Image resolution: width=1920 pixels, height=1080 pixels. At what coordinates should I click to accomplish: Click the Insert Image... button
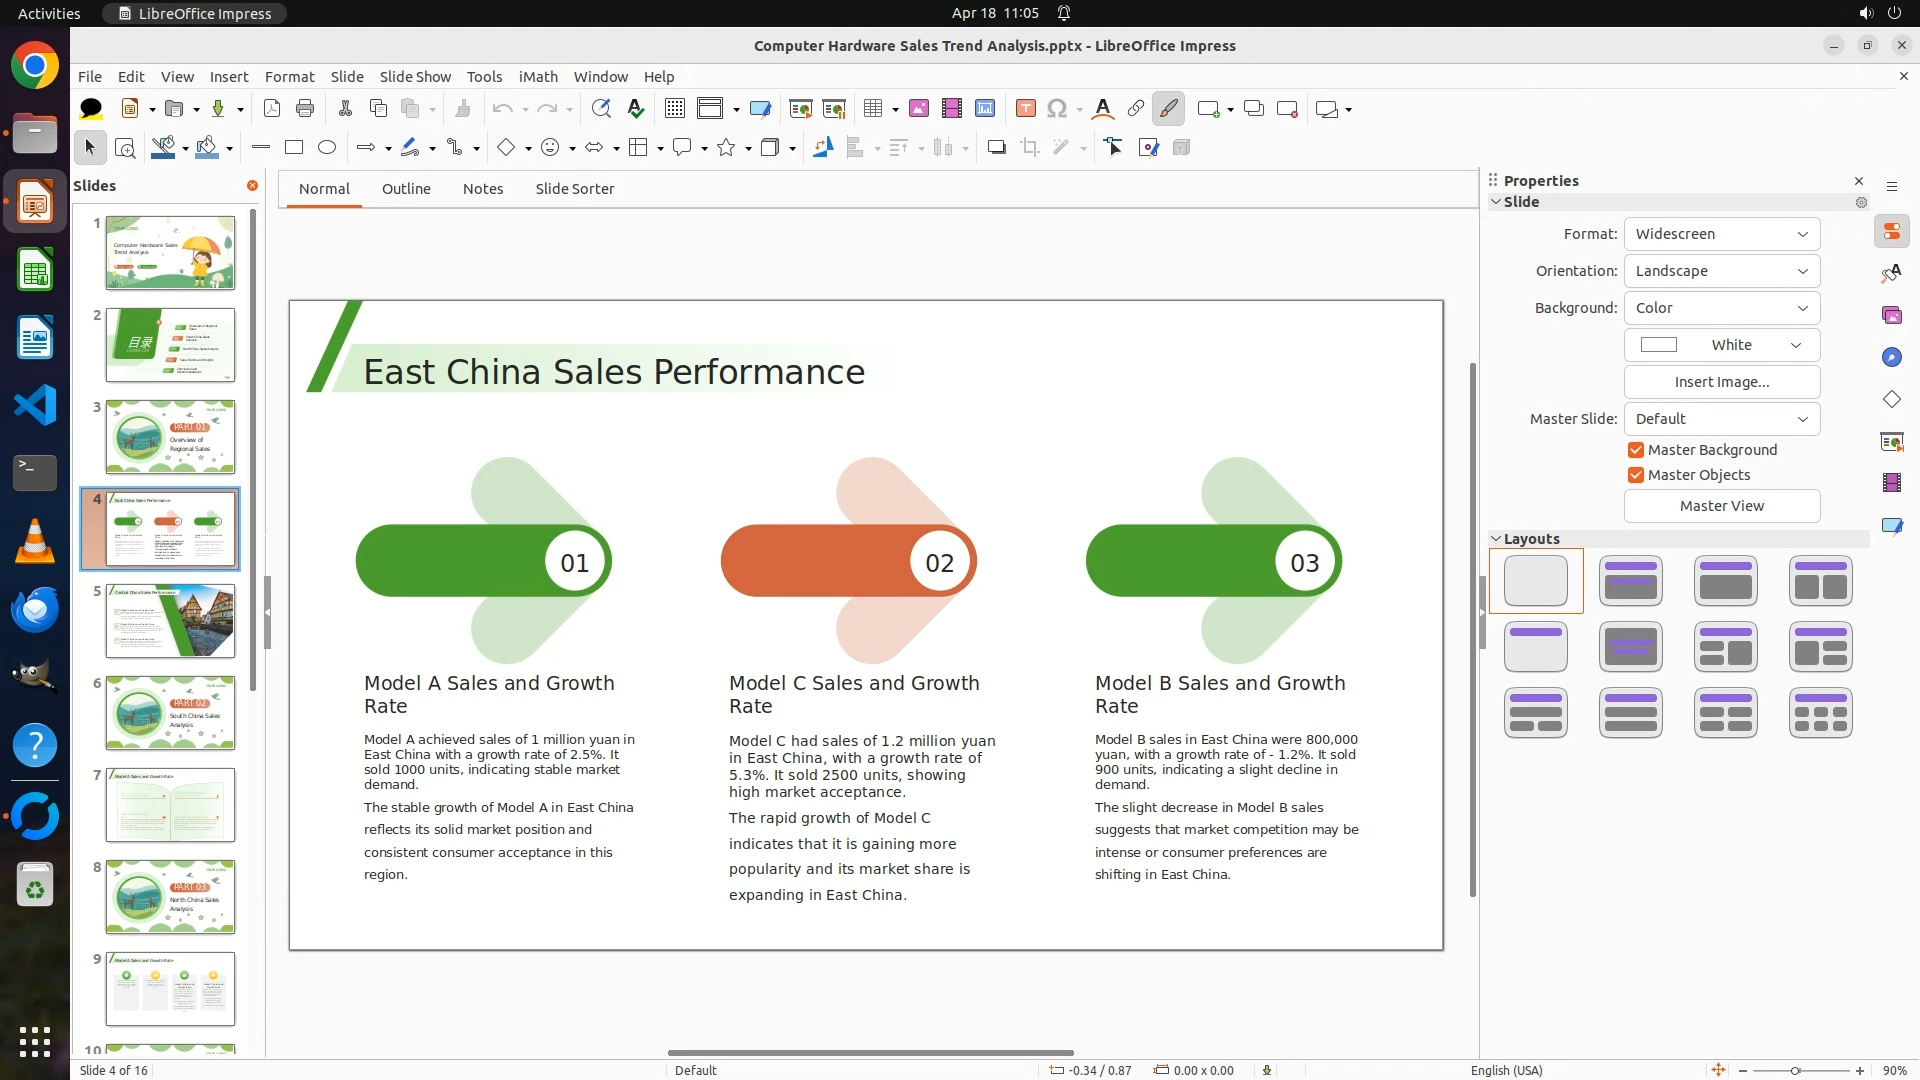point(1721,382)
